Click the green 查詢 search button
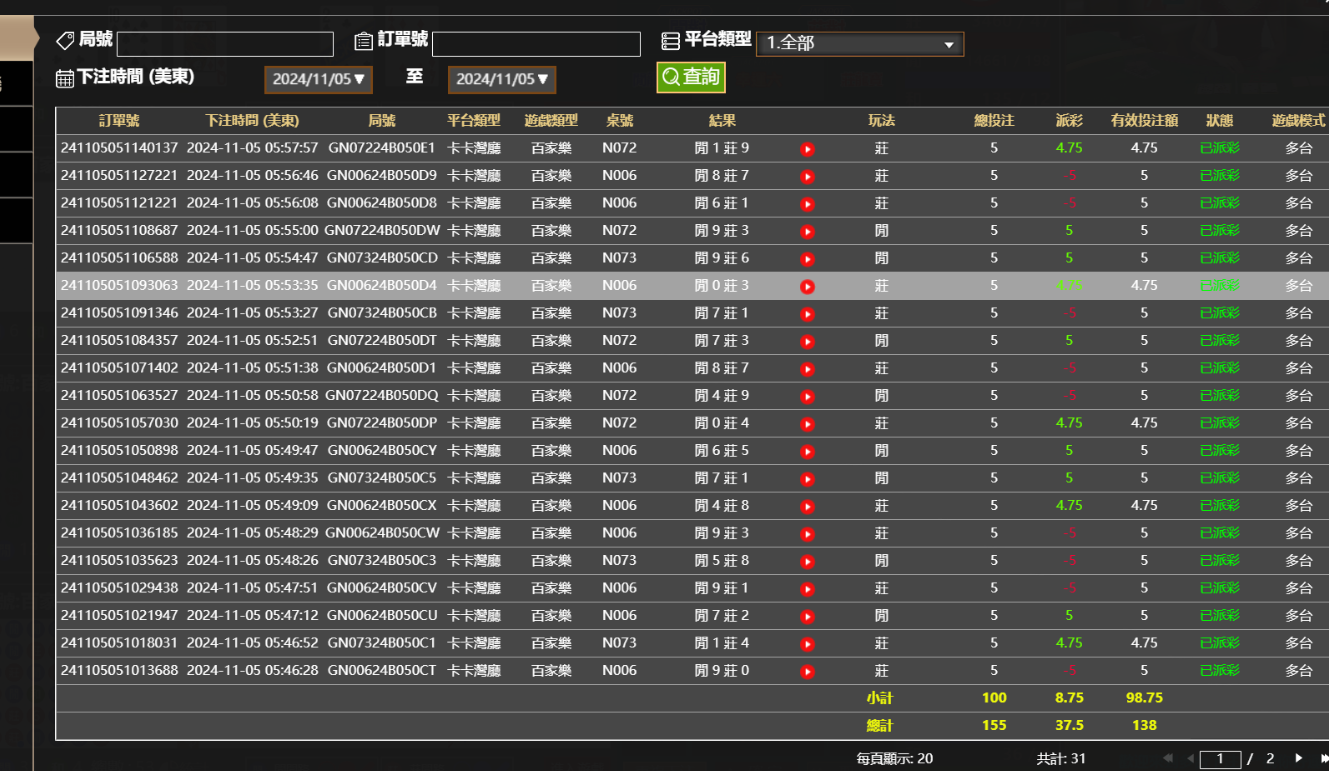The image size is (1329, 771). 690,77
